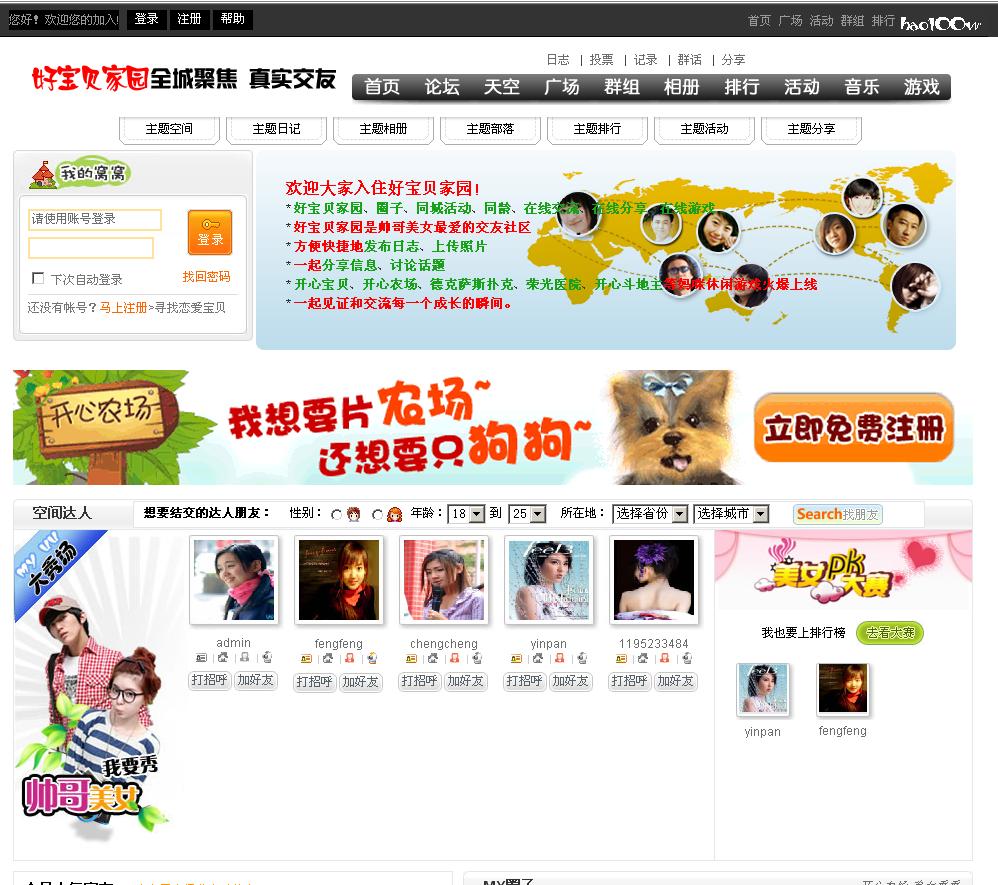The image size is (998, 885).
Task: Click the female face gender icon
Action: tap(395, 514)
